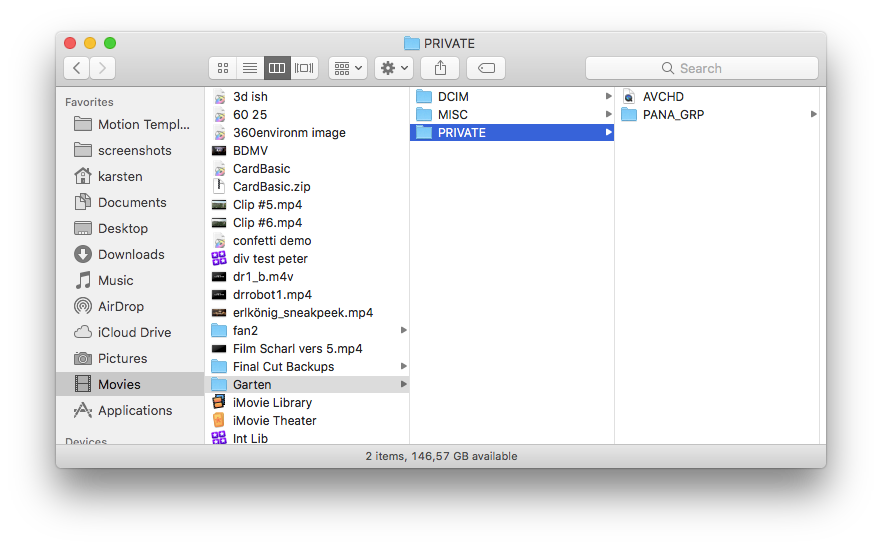Screen dimensions: 882x548
Task: Go to the karsten home folder
Action: [132, 176]
